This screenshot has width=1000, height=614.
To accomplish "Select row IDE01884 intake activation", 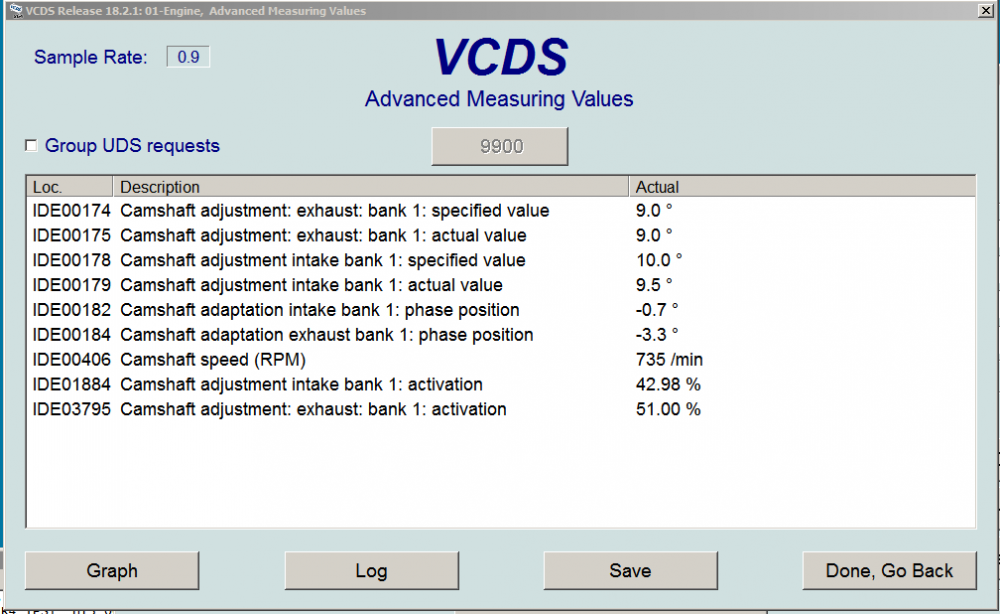I will tap(330, 384).
